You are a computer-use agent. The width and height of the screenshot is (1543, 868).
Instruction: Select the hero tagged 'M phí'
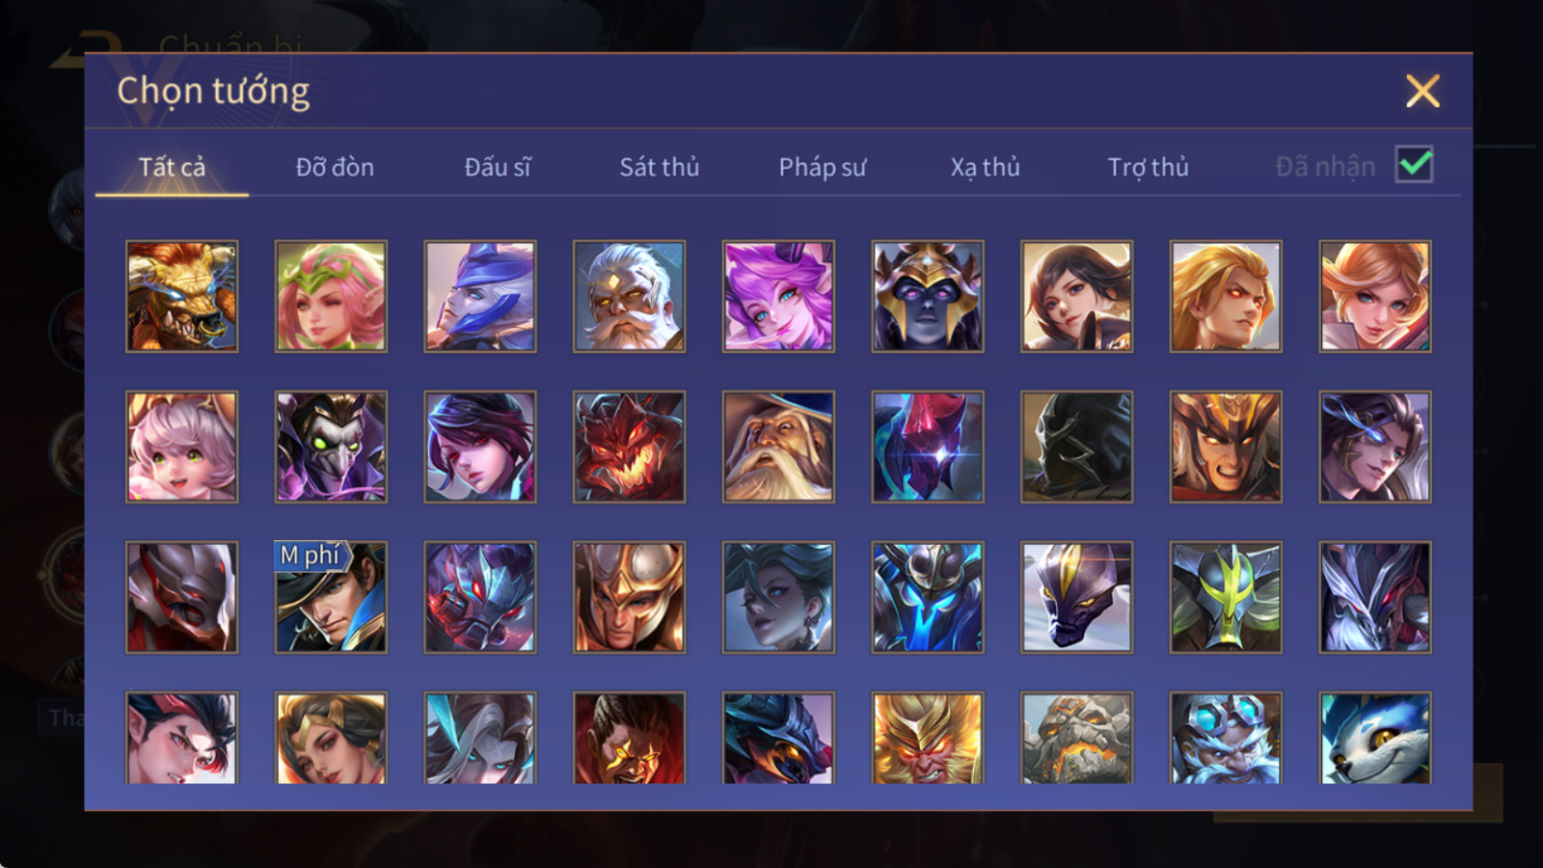331,597
